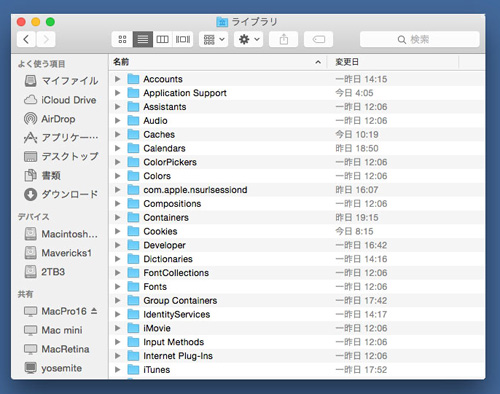The height and width of the screenshot is (394, 500).
Task: Click the date 昨日 18:50
Action: click(x=357, y=148)
